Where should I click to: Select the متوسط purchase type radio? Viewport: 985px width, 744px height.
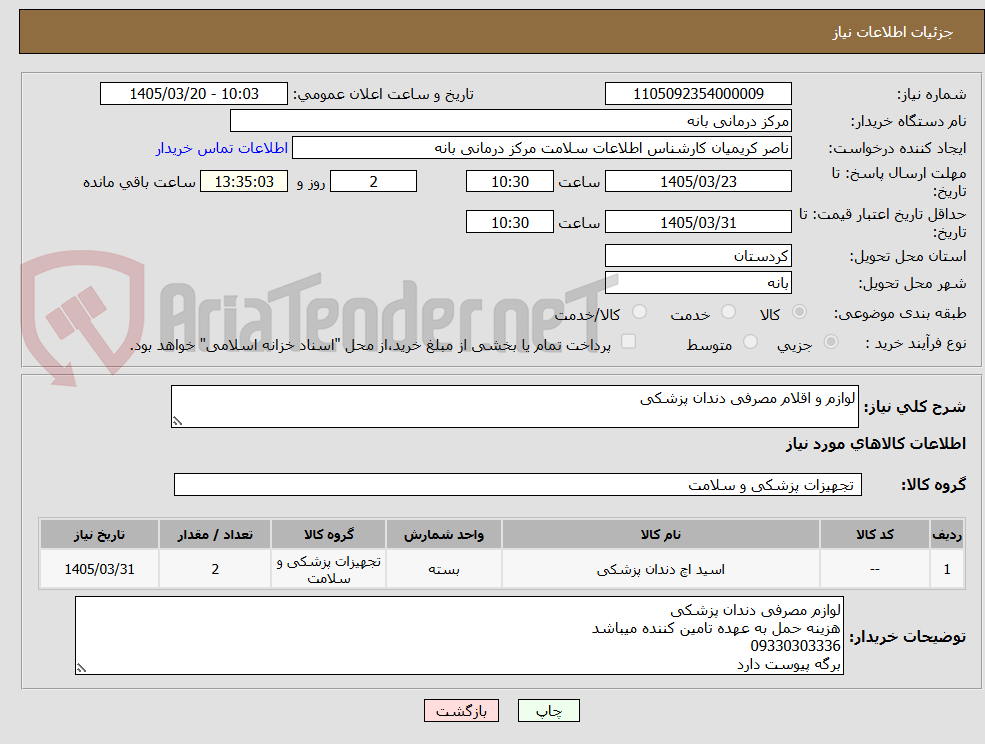[750, 342]
